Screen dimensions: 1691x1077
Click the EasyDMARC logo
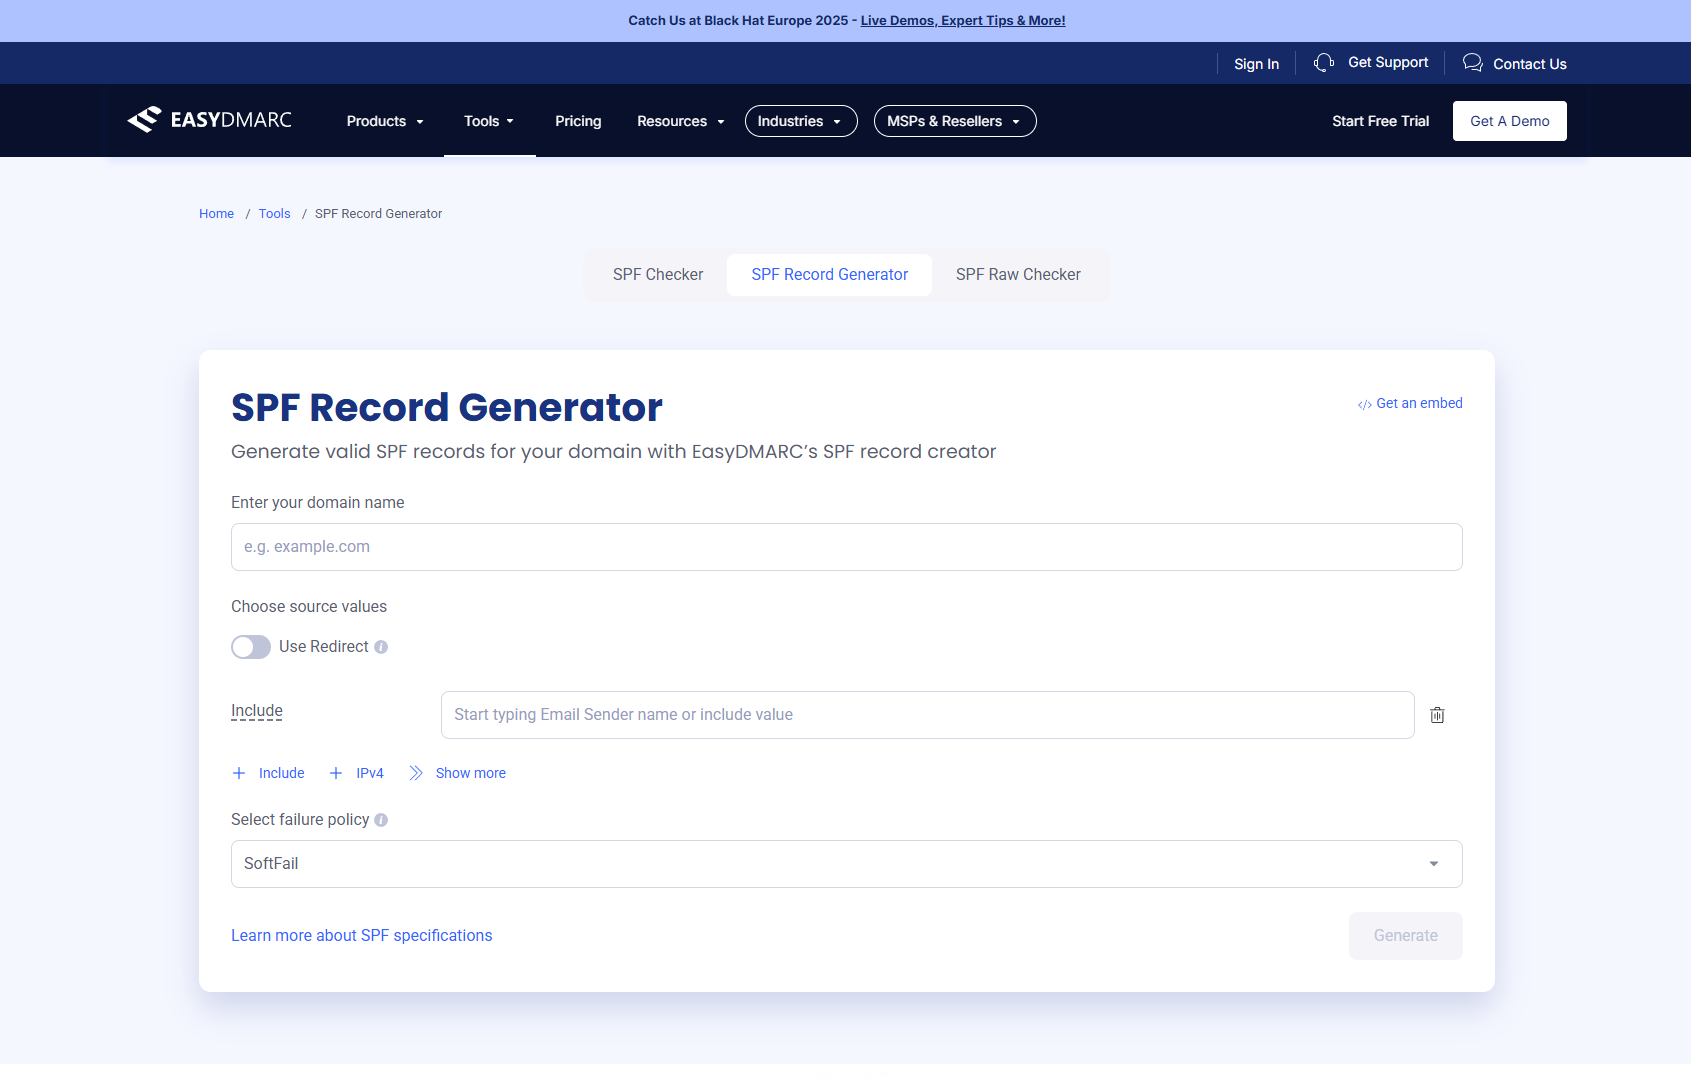click(x=209, y=119)
